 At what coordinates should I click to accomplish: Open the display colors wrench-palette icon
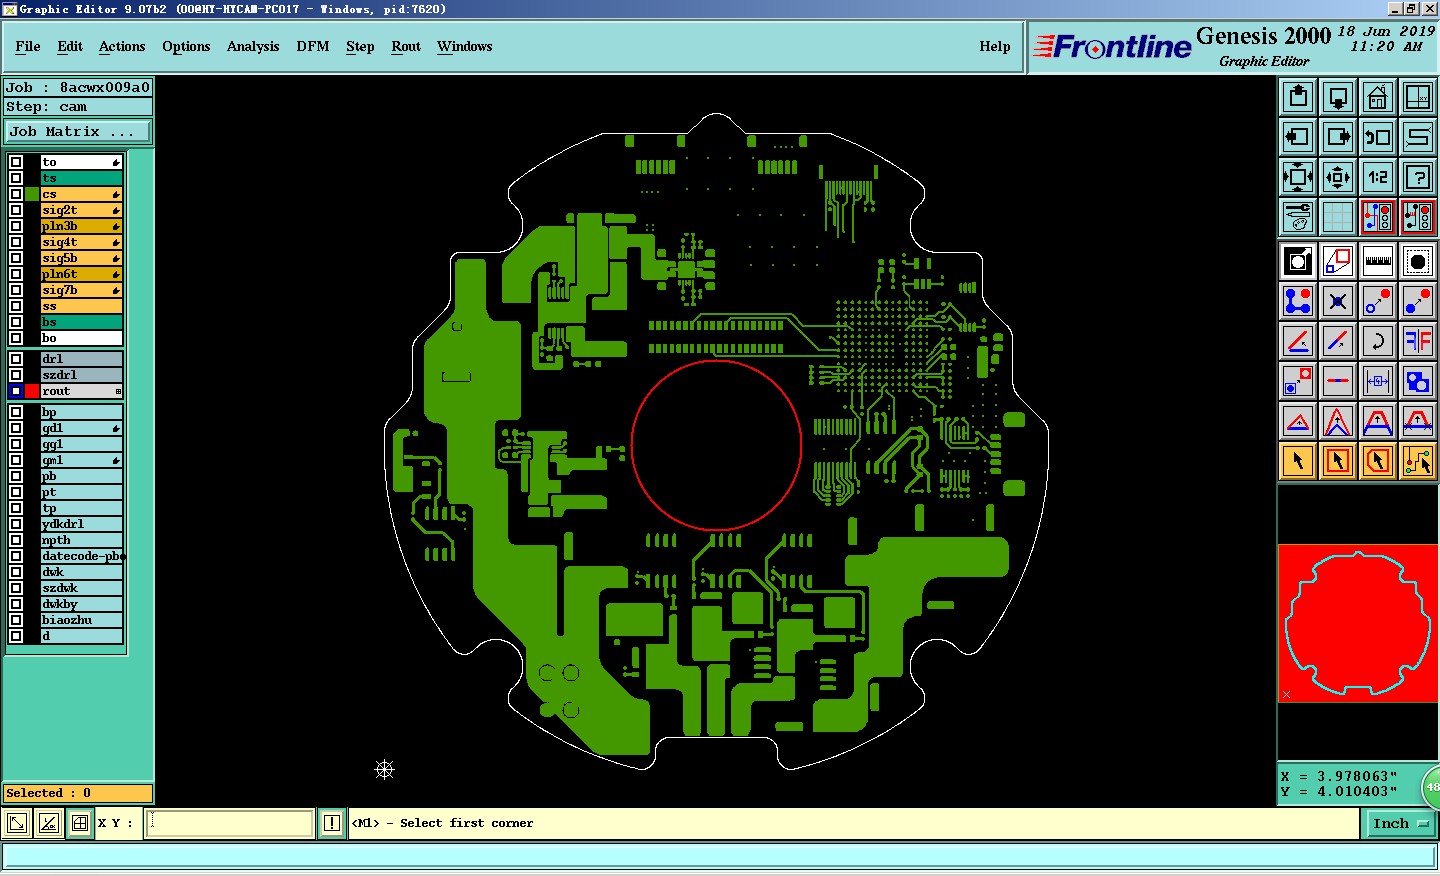pyautogui.click(x=1298, y=217)
